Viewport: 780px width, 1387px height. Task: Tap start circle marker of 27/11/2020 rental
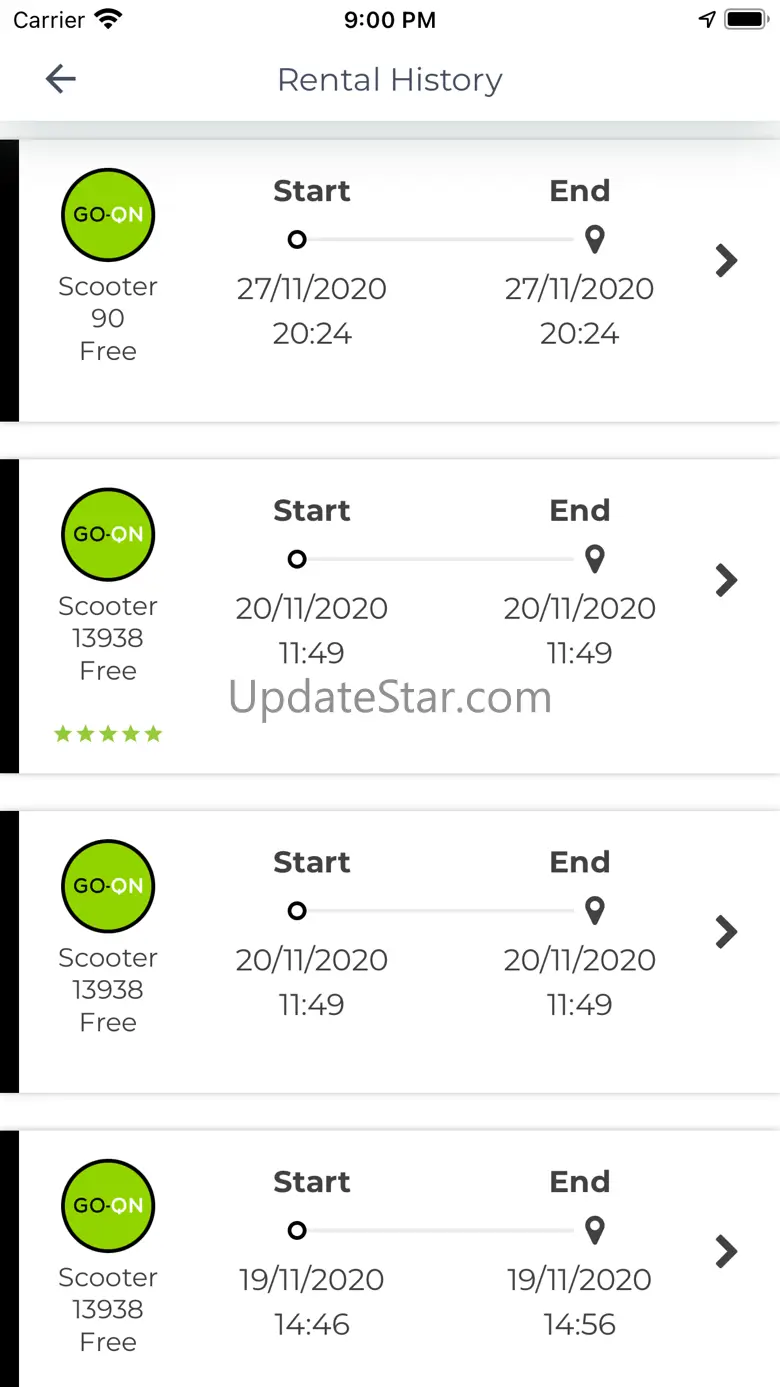(x=297, y=240)
